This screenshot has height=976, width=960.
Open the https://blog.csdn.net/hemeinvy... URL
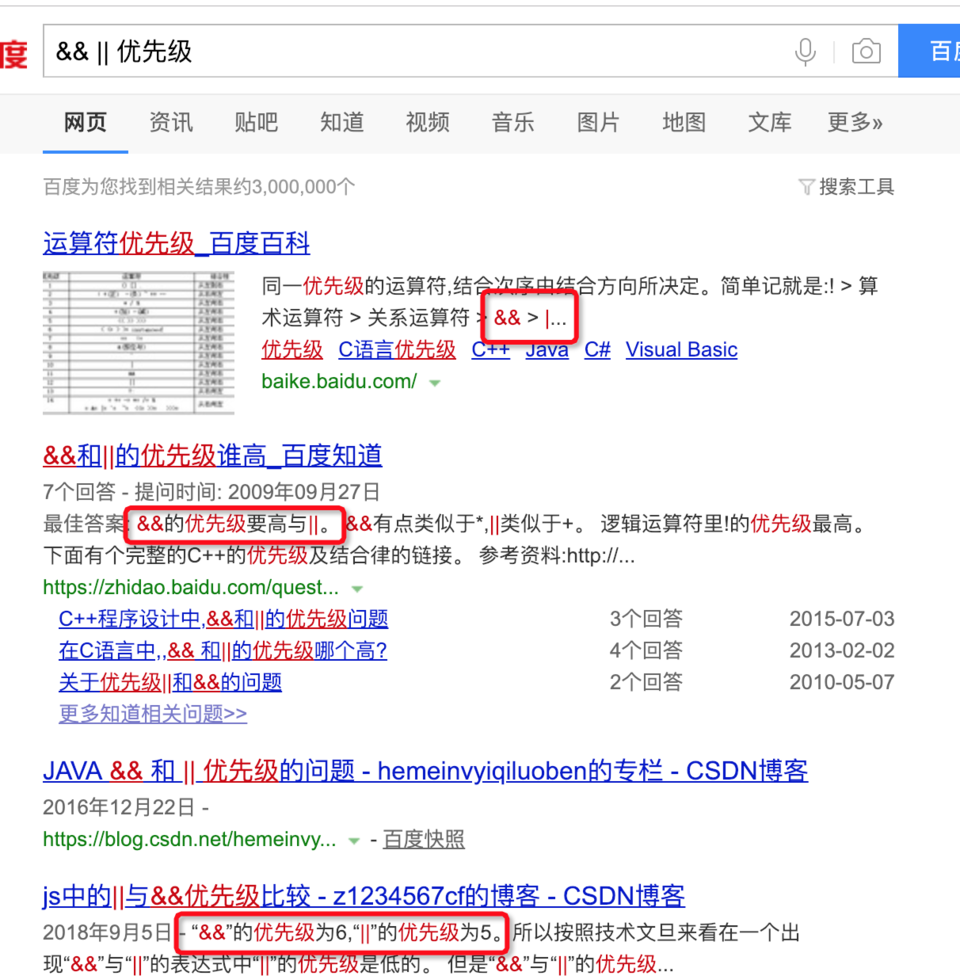pos(189,840)
